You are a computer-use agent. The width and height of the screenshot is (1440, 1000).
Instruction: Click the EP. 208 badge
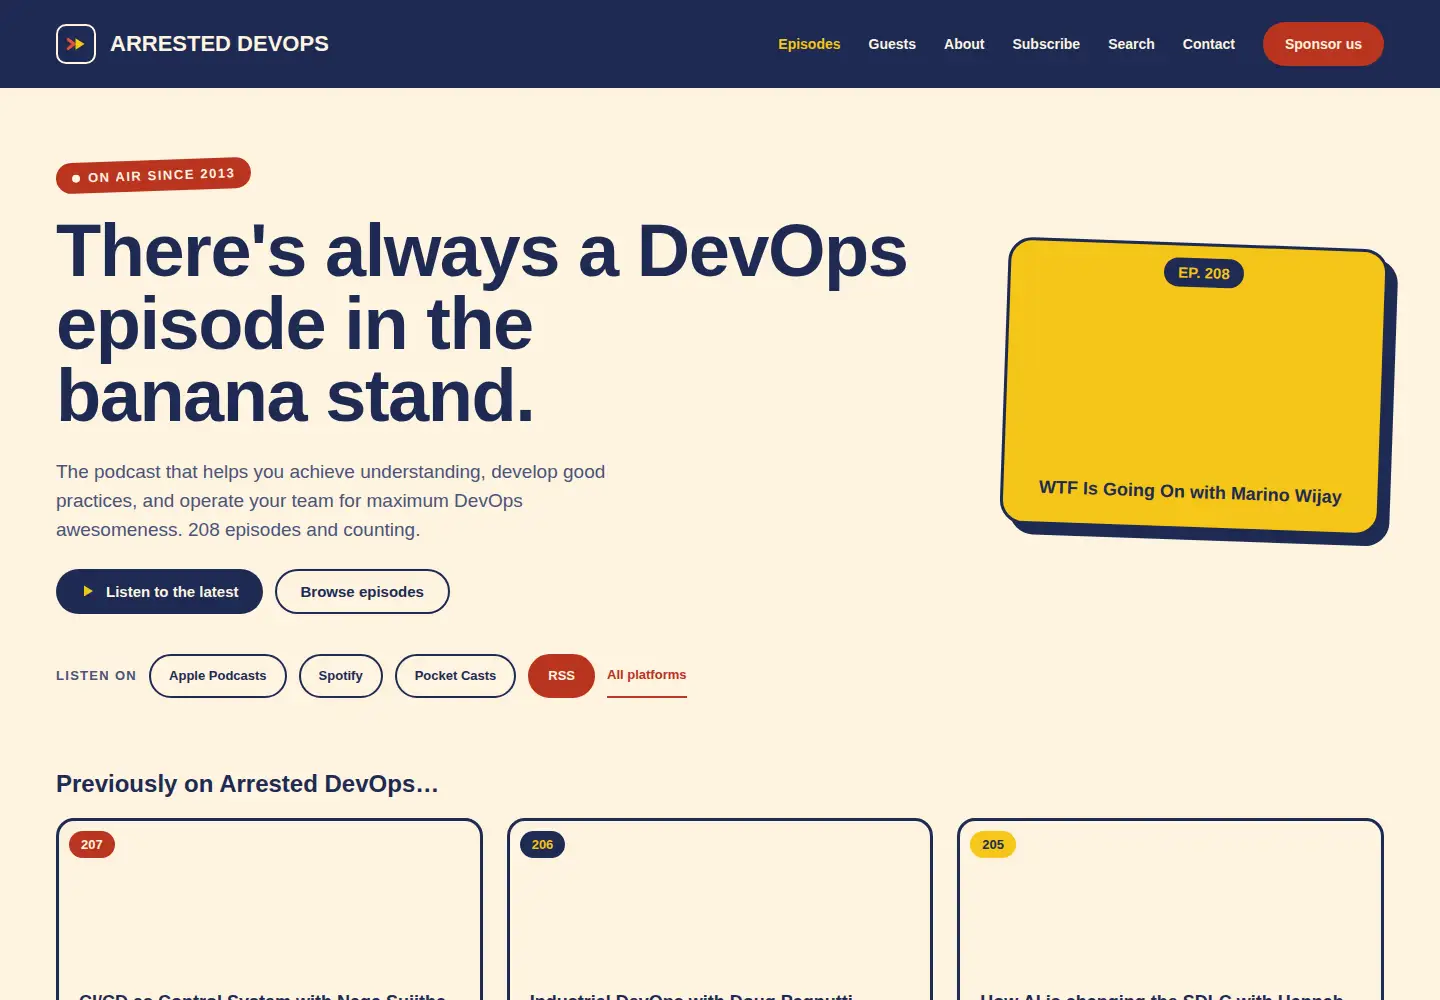(1204, 273)
